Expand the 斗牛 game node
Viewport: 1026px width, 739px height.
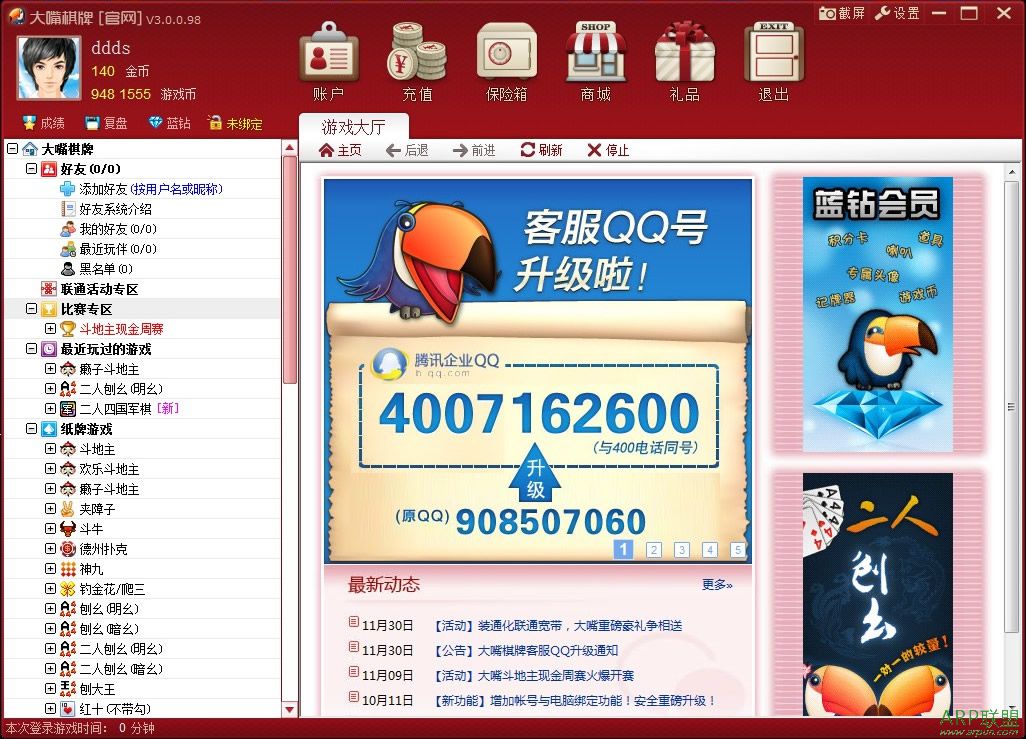click(x=50, y=528)
